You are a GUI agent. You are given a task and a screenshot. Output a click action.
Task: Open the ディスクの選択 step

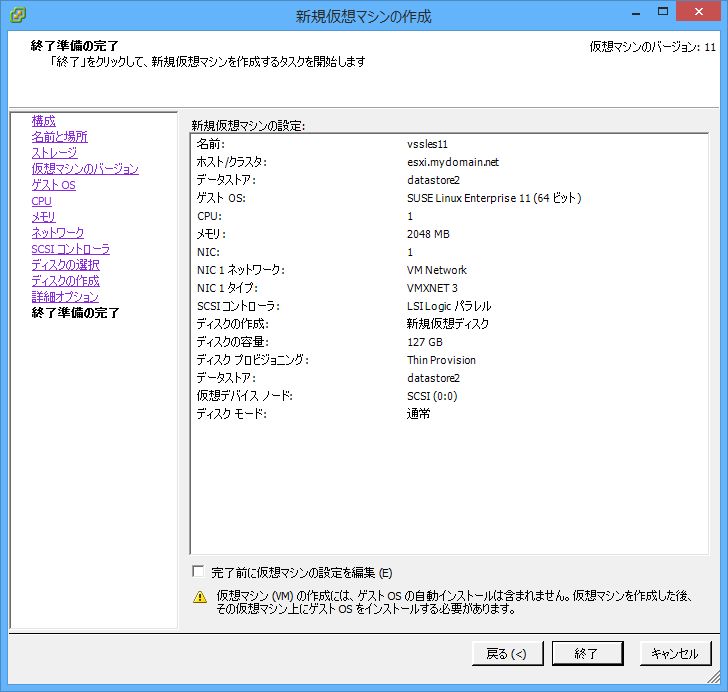pyautogui.click(x=65, y=265)
